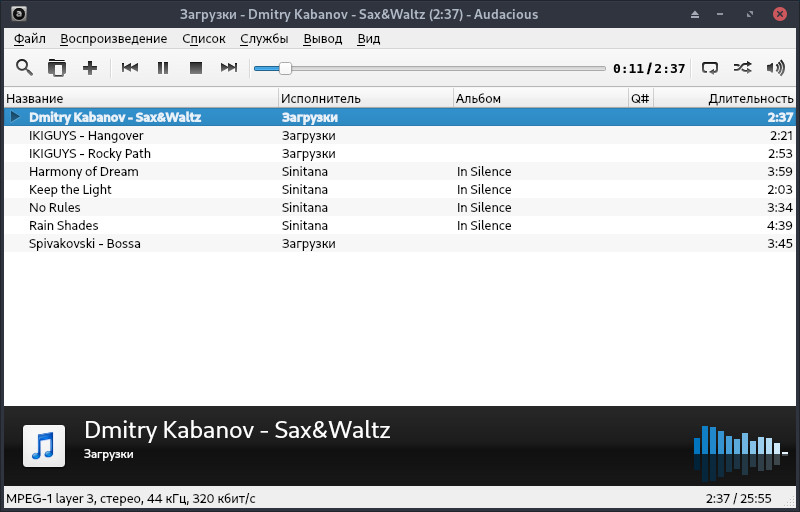Click the MPEG-1 layer 3 status text
This screenshot has width=800, height=512.
pos(131,498)
